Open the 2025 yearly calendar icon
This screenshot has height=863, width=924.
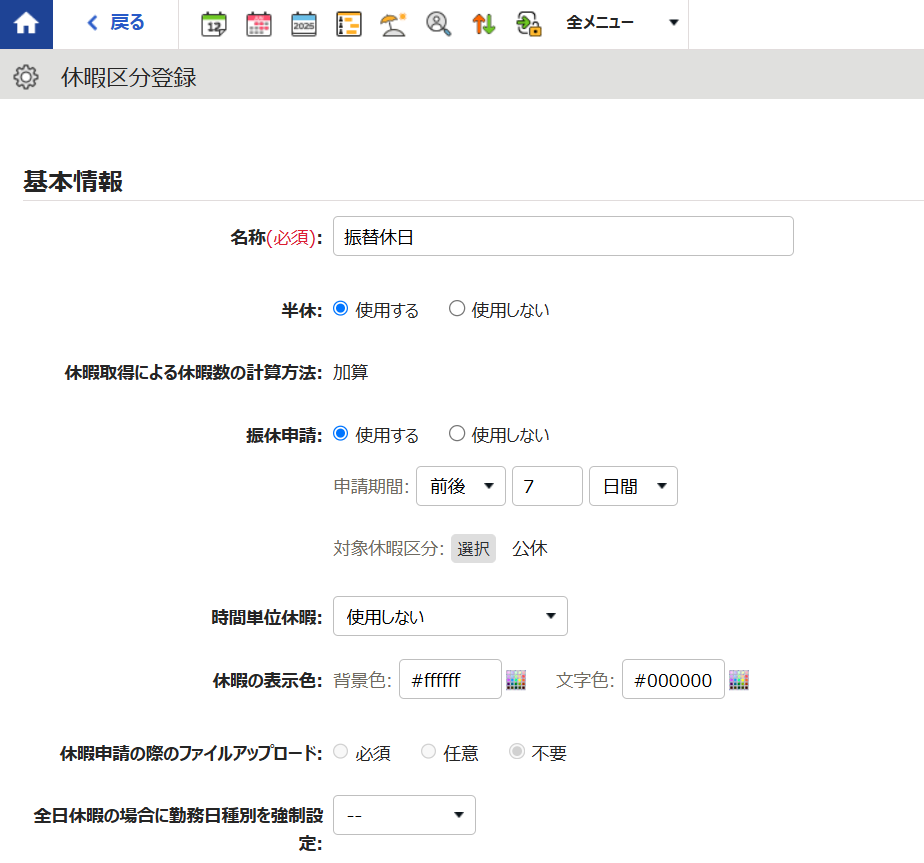coord(303,24)
